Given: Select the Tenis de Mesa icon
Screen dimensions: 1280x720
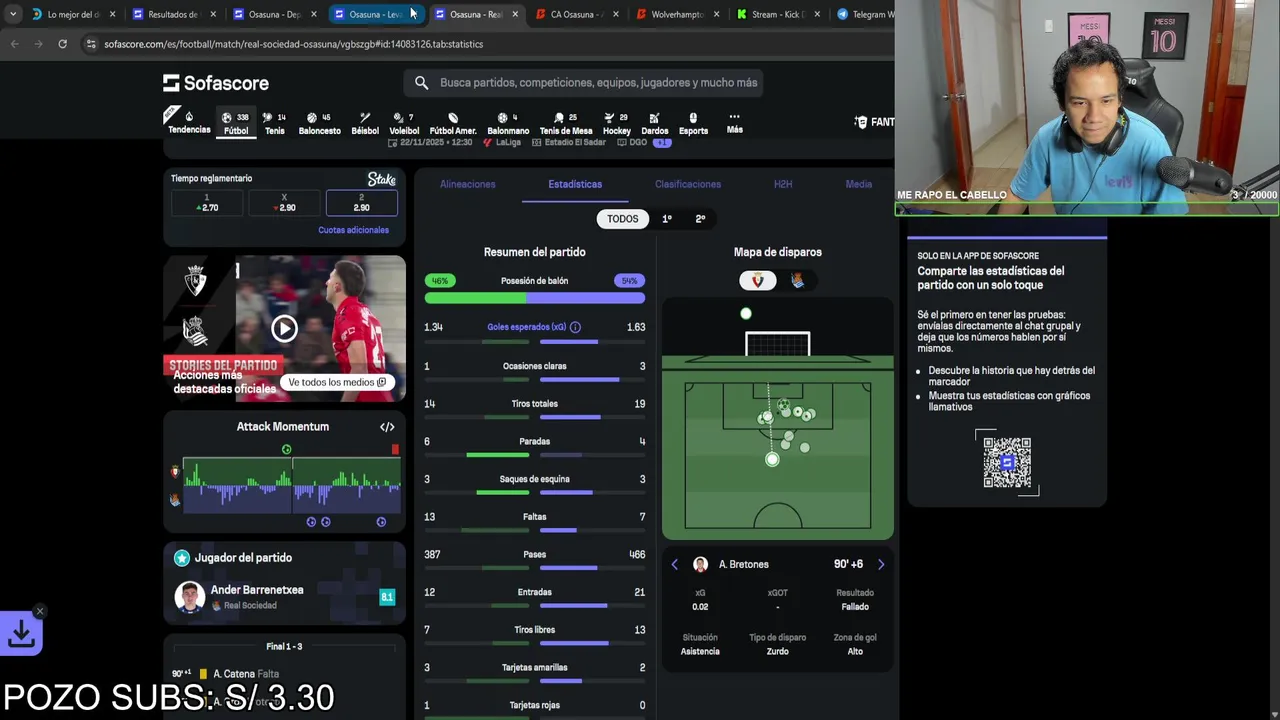Looking at the screenshot, I should click(x=566, y=123).
